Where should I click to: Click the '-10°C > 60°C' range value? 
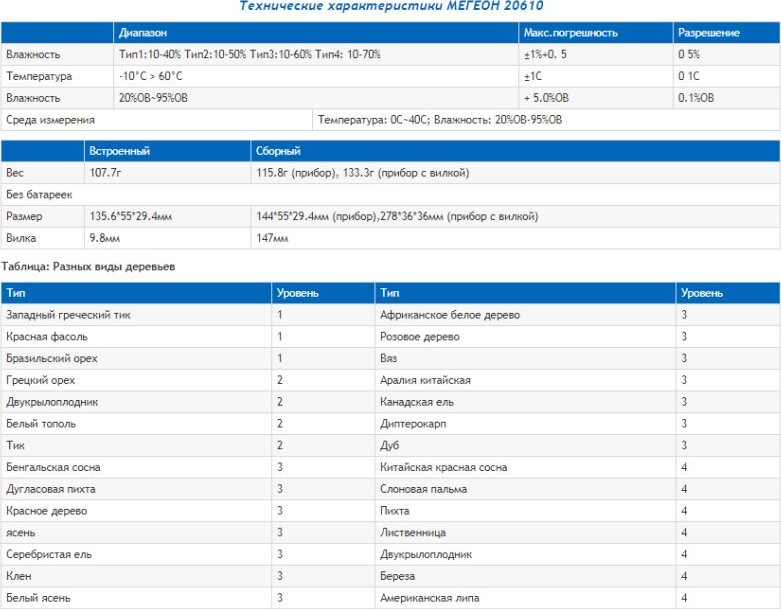[150, 76]
